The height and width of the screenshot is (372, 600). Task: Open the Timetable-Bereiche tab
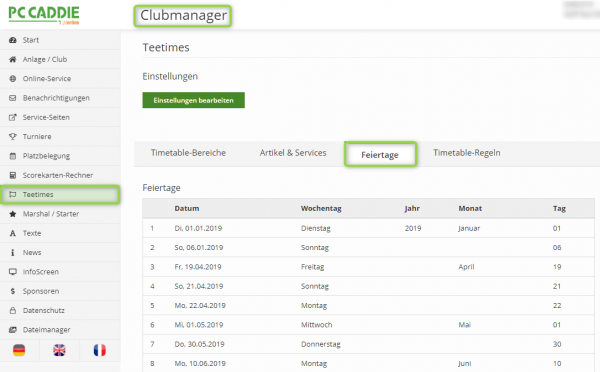click(x=188, y=153)
